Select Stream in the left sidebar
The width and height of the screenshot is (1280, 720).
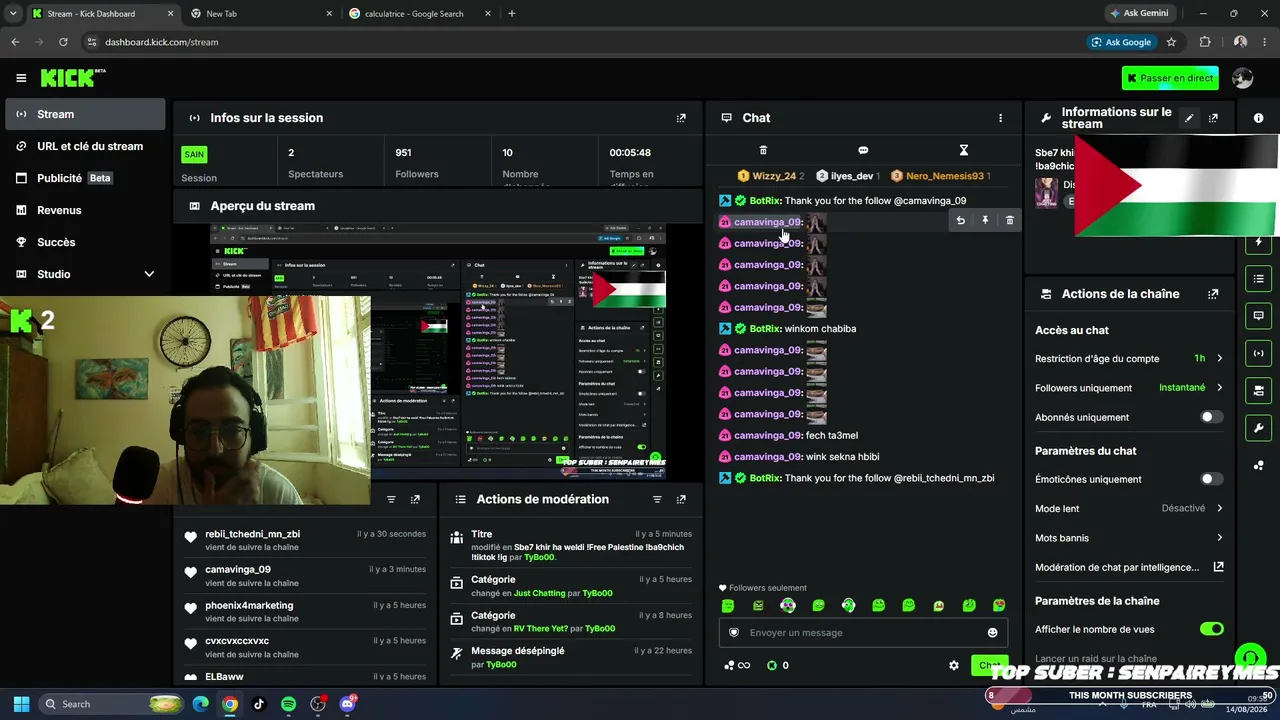point(85,114)
